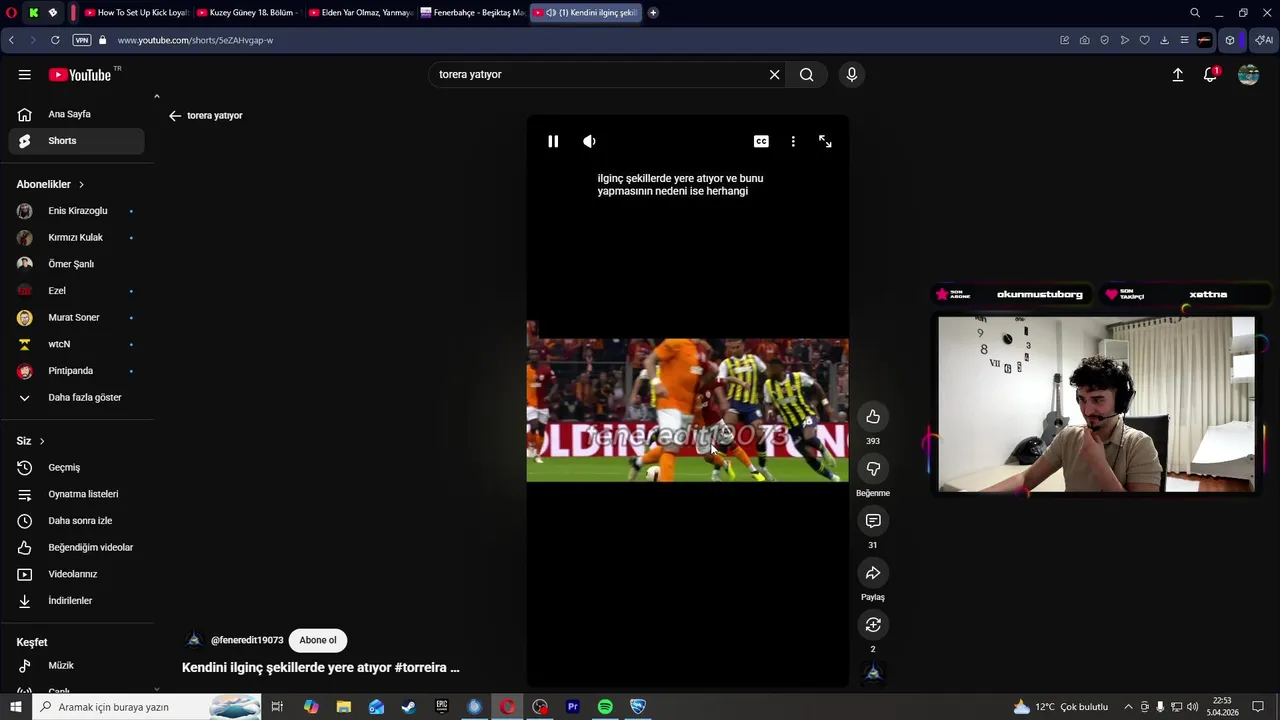1280x720 pixels.
Task: Select Shorts in the sidebar
Action: click(x=77, y=141)
